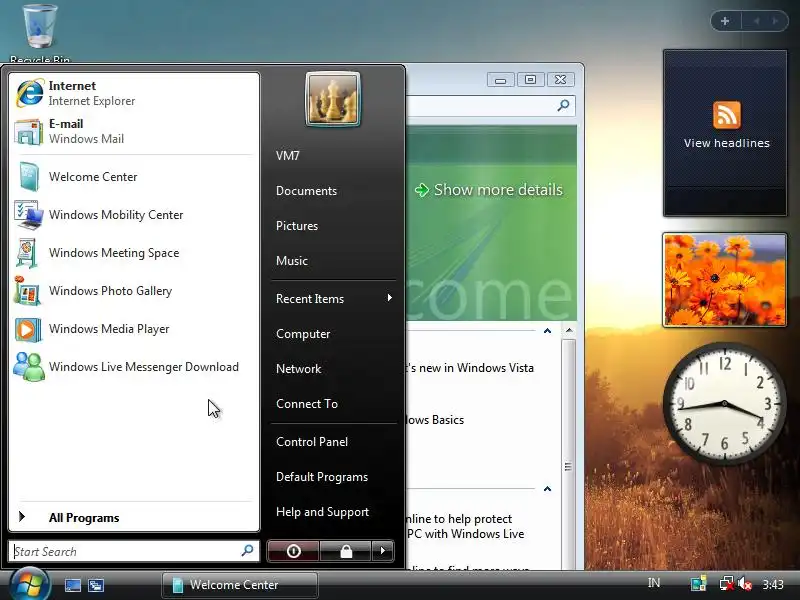The height and width of the screenshot is (600, 800).
Task: Collapse the second Welcome Center section chevron
Action: (547, 489)
